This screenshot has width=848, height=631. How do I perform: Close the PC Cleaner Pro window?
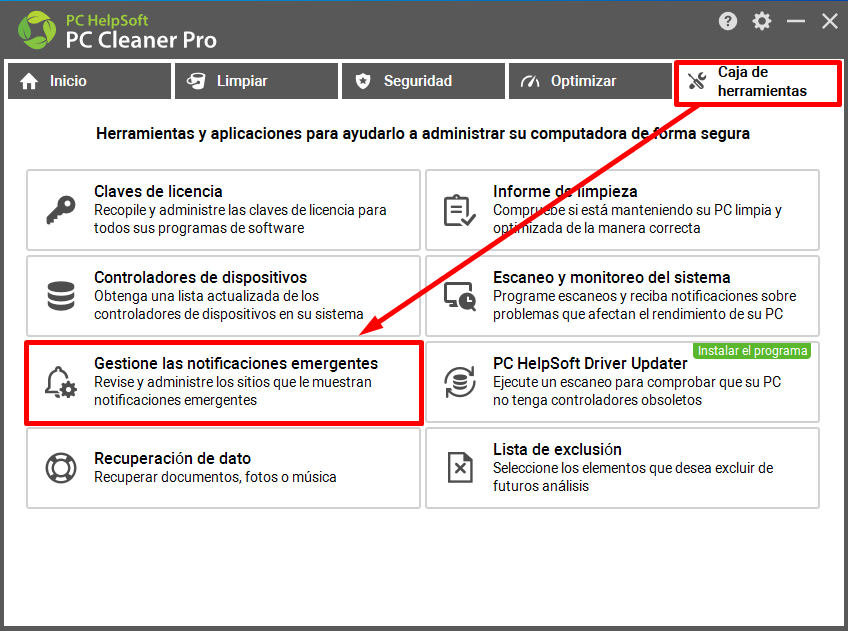tap(830, 22)
